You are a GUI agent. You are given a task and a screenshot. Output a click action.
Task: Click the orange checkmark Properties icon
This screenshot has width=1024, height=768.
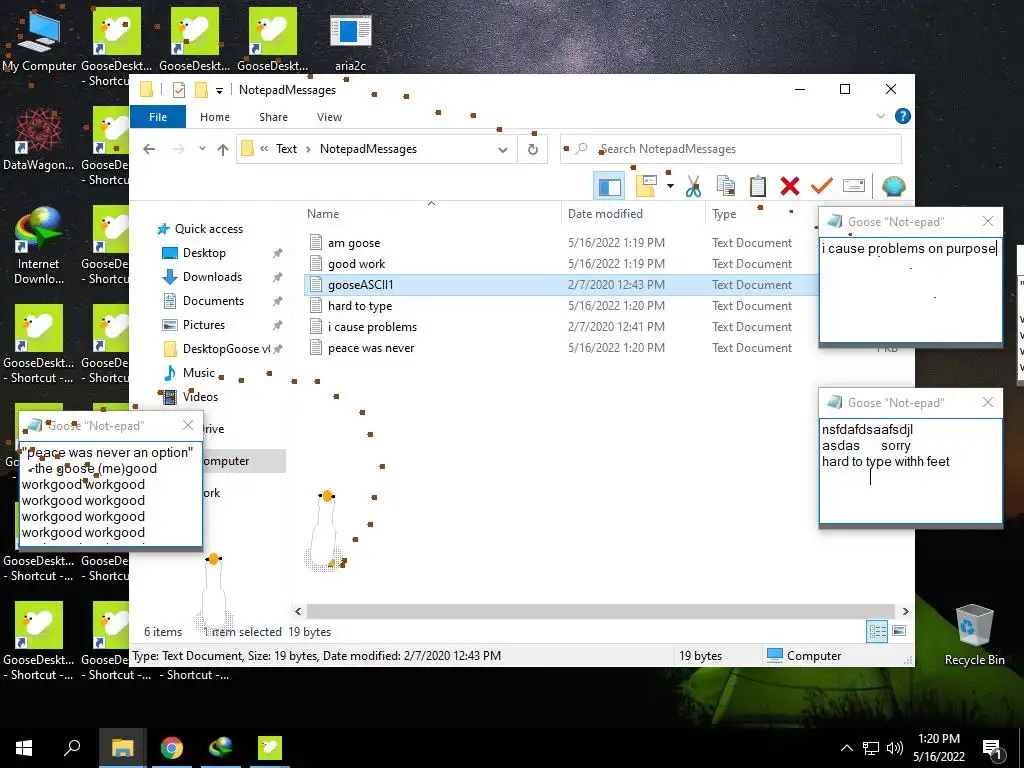822,187
